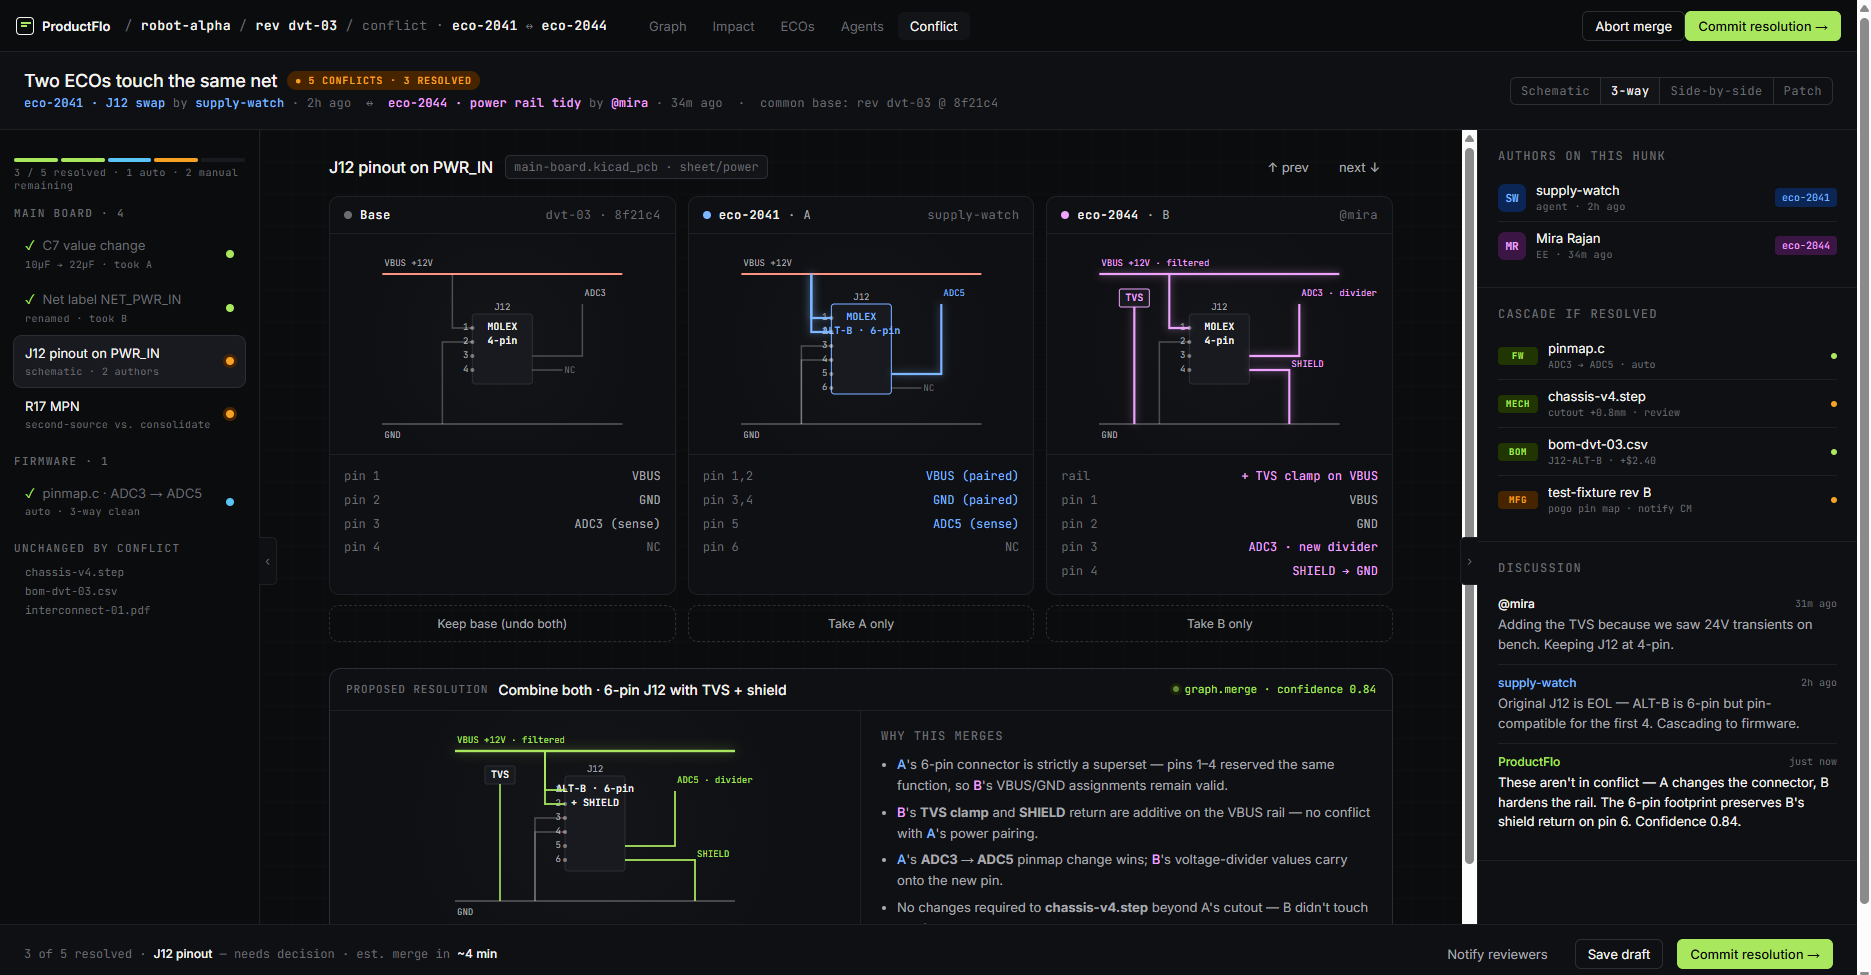
Task: Click the MR Mira Rajan avatar
Action: [x=1512, y=246]
